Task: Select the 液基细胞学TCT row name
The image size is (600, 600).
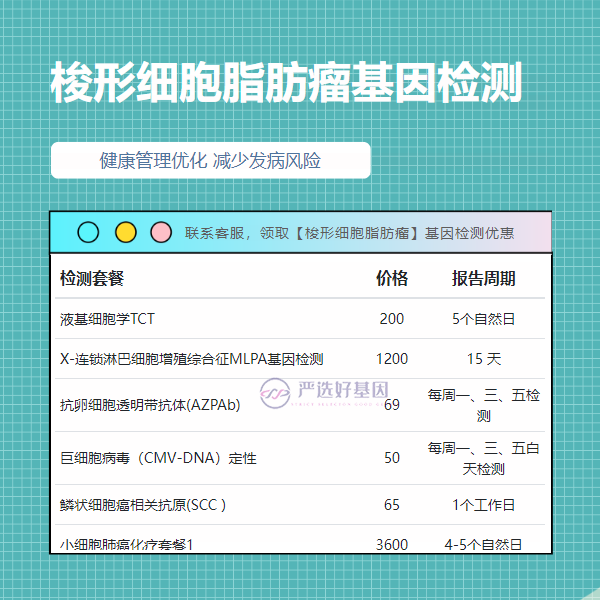Action: (x=107, y=319)
